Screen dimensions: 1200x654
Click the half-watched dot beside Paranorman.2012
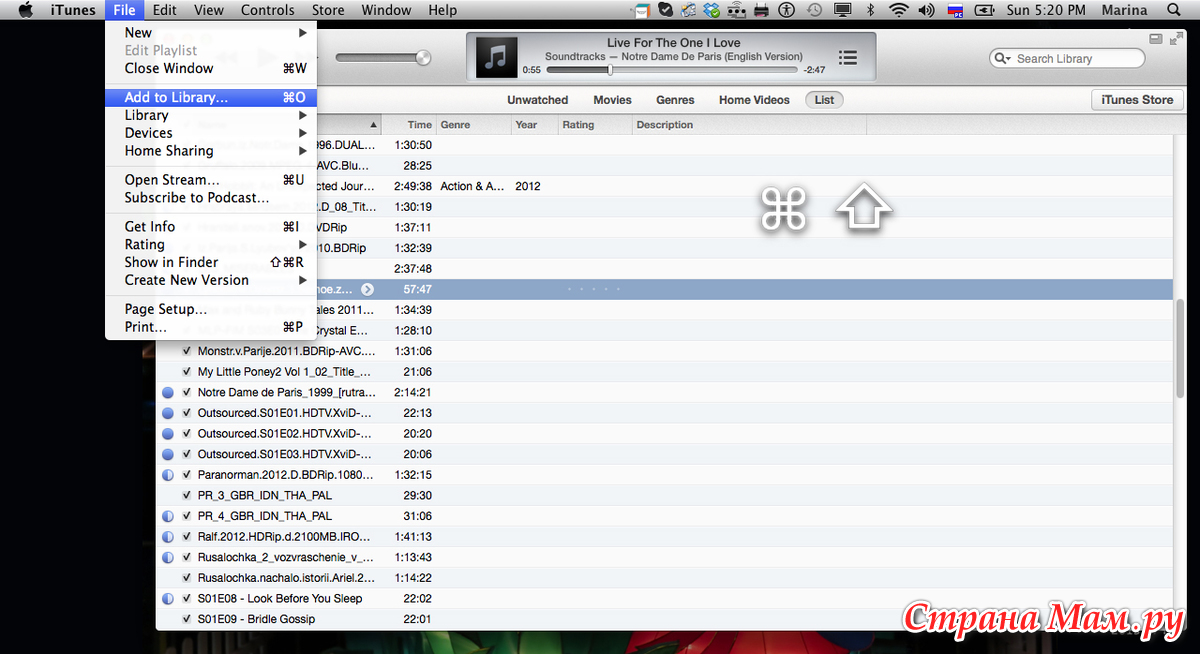tap(168, 475)
